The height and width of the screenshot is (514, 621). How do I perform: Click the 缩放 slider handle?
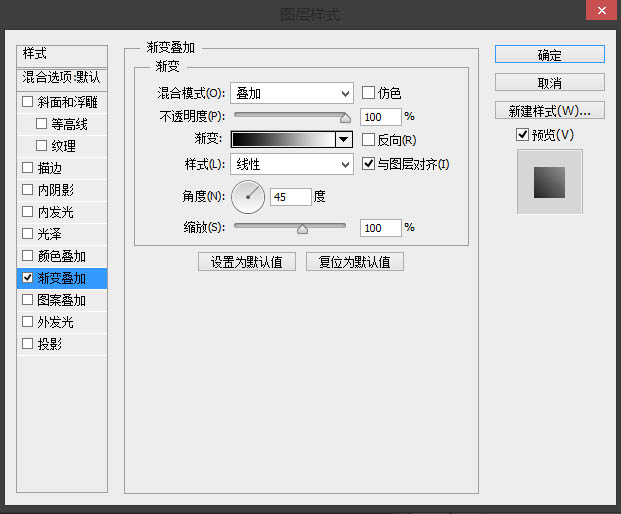pos(302,228)
